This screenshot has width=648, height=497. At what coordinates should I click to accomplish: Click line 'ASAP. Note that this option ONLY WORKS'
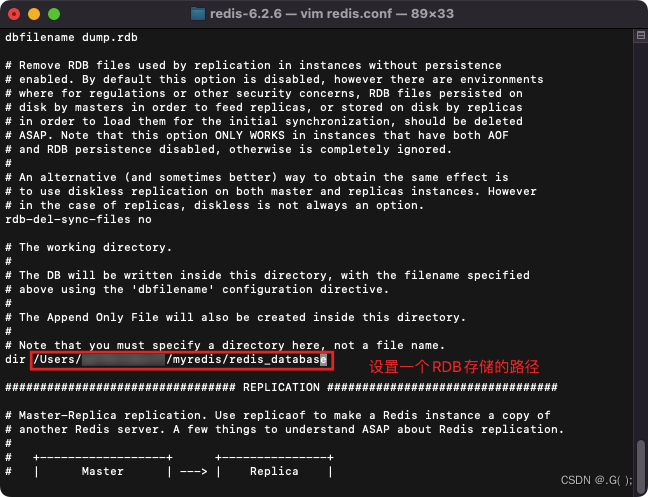click(x=257, y=135)
